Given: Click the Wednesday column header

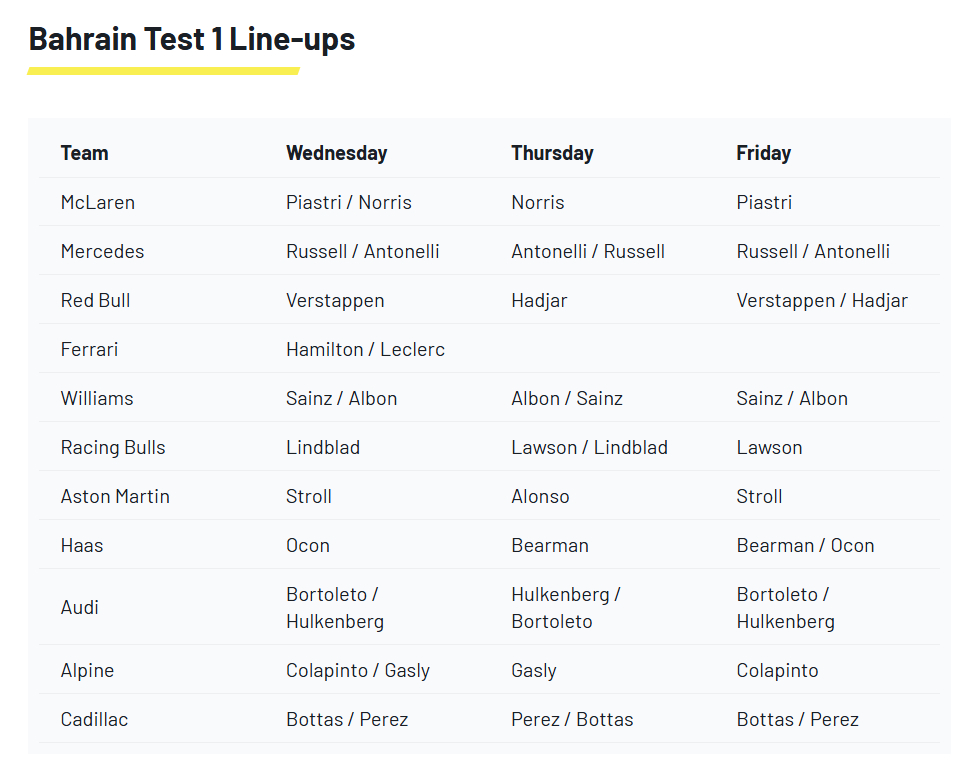Looking at the screenshot, I should point(336,153).
